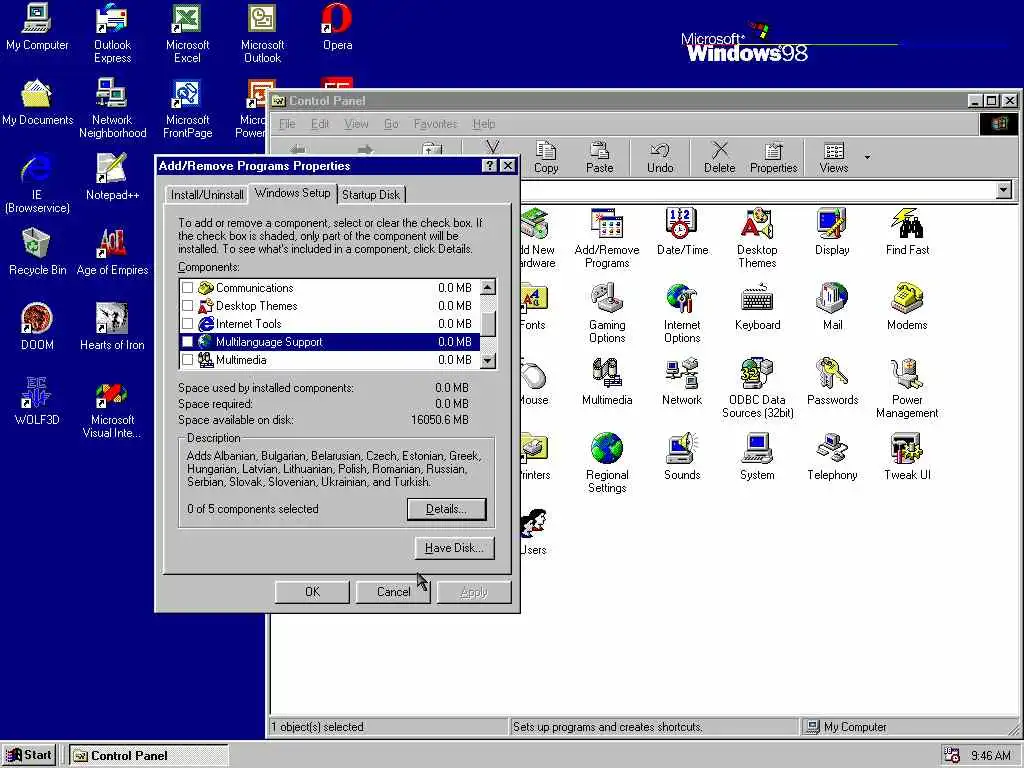The height and width of the screenshot is (768, 1024).
Task: Select the Windows Setup tab
Action: click(x=293, y=193)
